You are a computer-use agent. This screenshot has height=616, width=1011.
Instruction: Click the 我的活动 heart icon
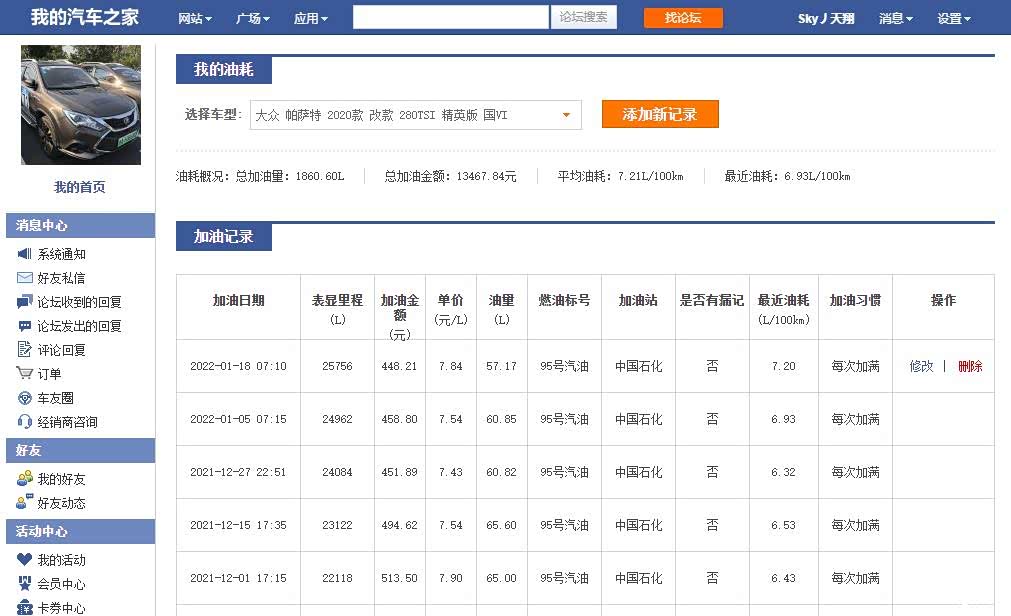pyautogui.click(x=25, y=560)
